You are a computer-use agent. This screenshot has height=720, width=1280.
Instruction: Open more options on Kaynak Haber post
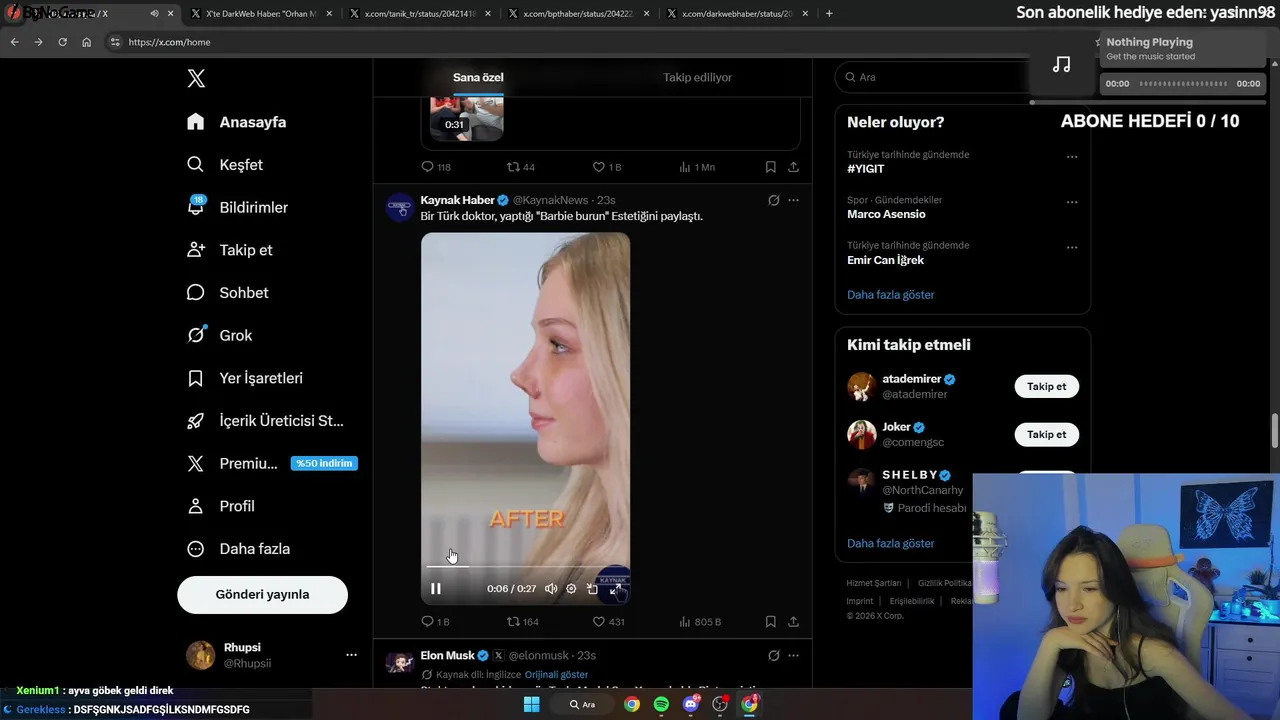pyautogui.click(x=793, y=200)
